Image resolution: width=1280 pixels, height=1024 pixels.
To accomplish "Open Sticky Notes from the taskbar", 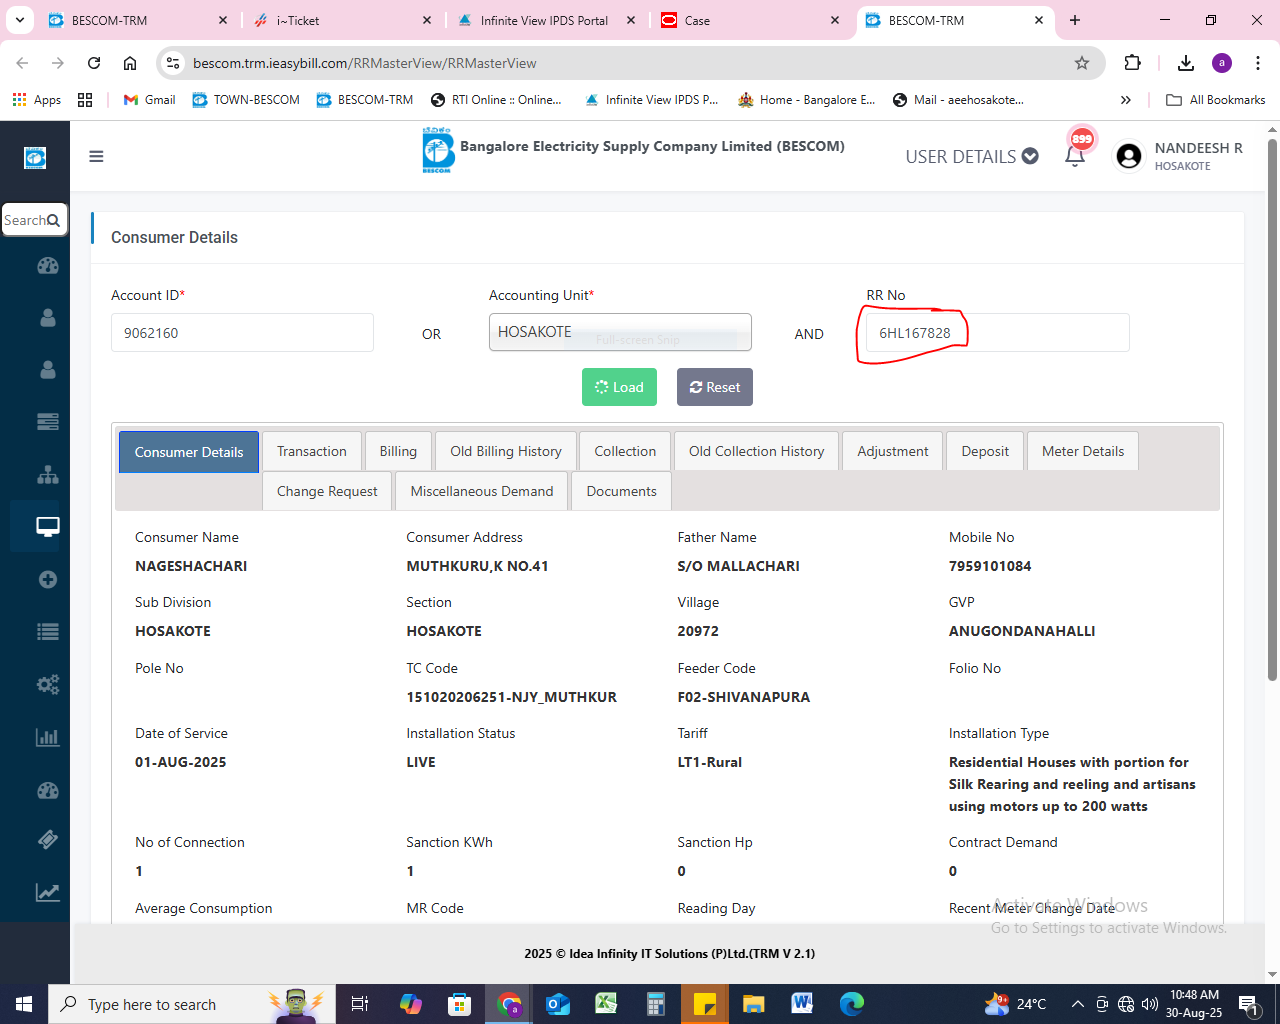I will coord(705,1003).
